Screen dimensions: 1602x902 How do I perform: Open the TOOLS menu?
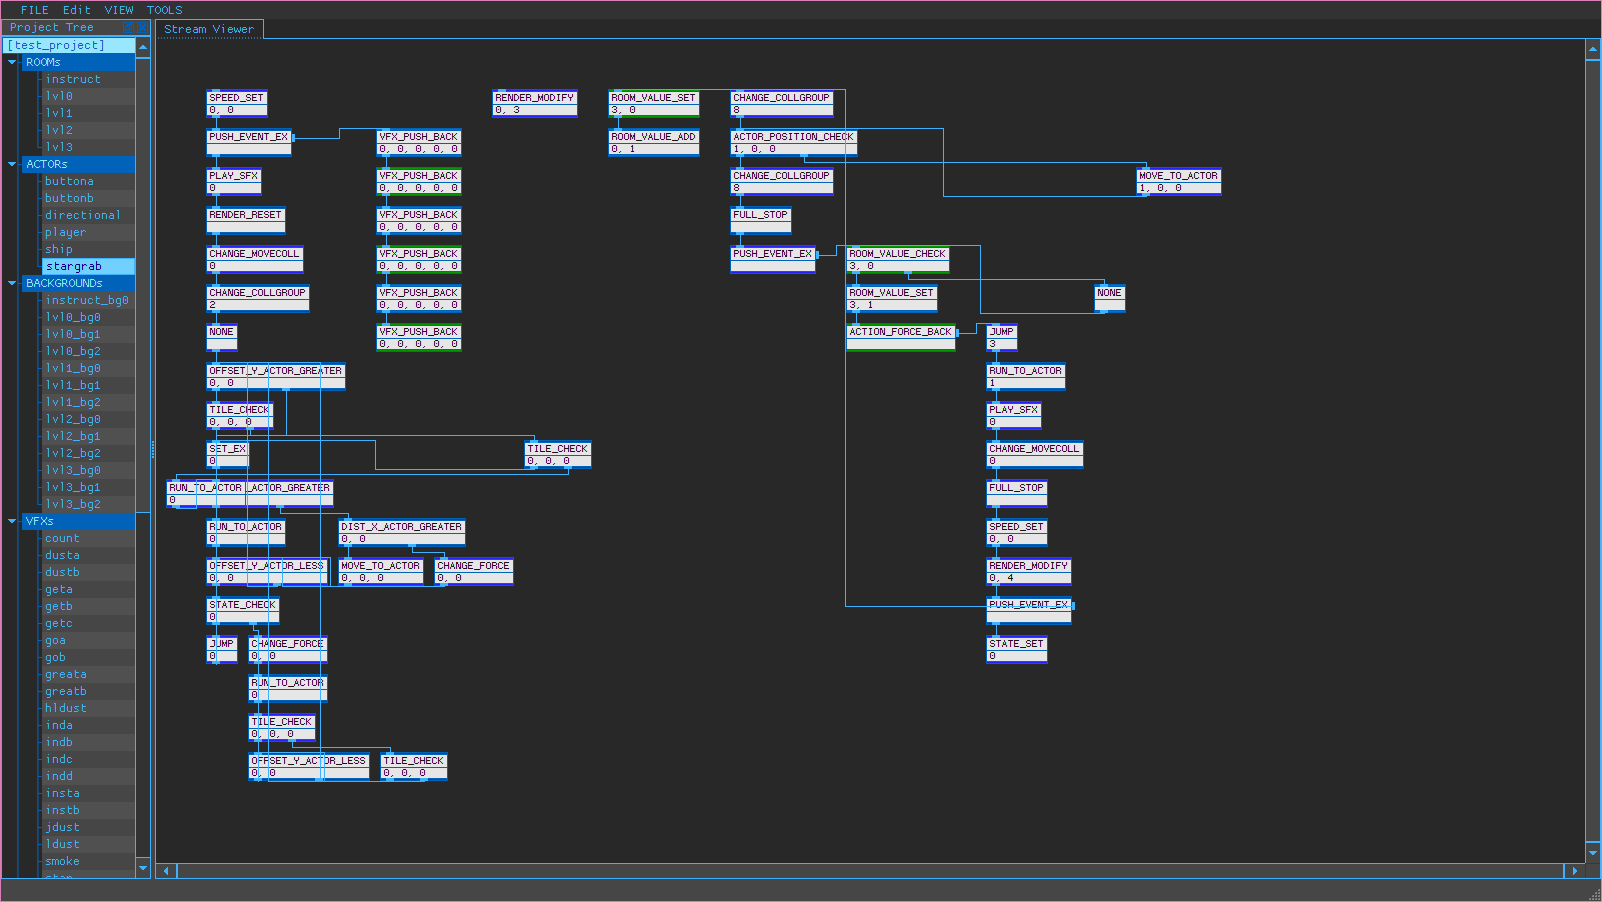tap(164, 10)
